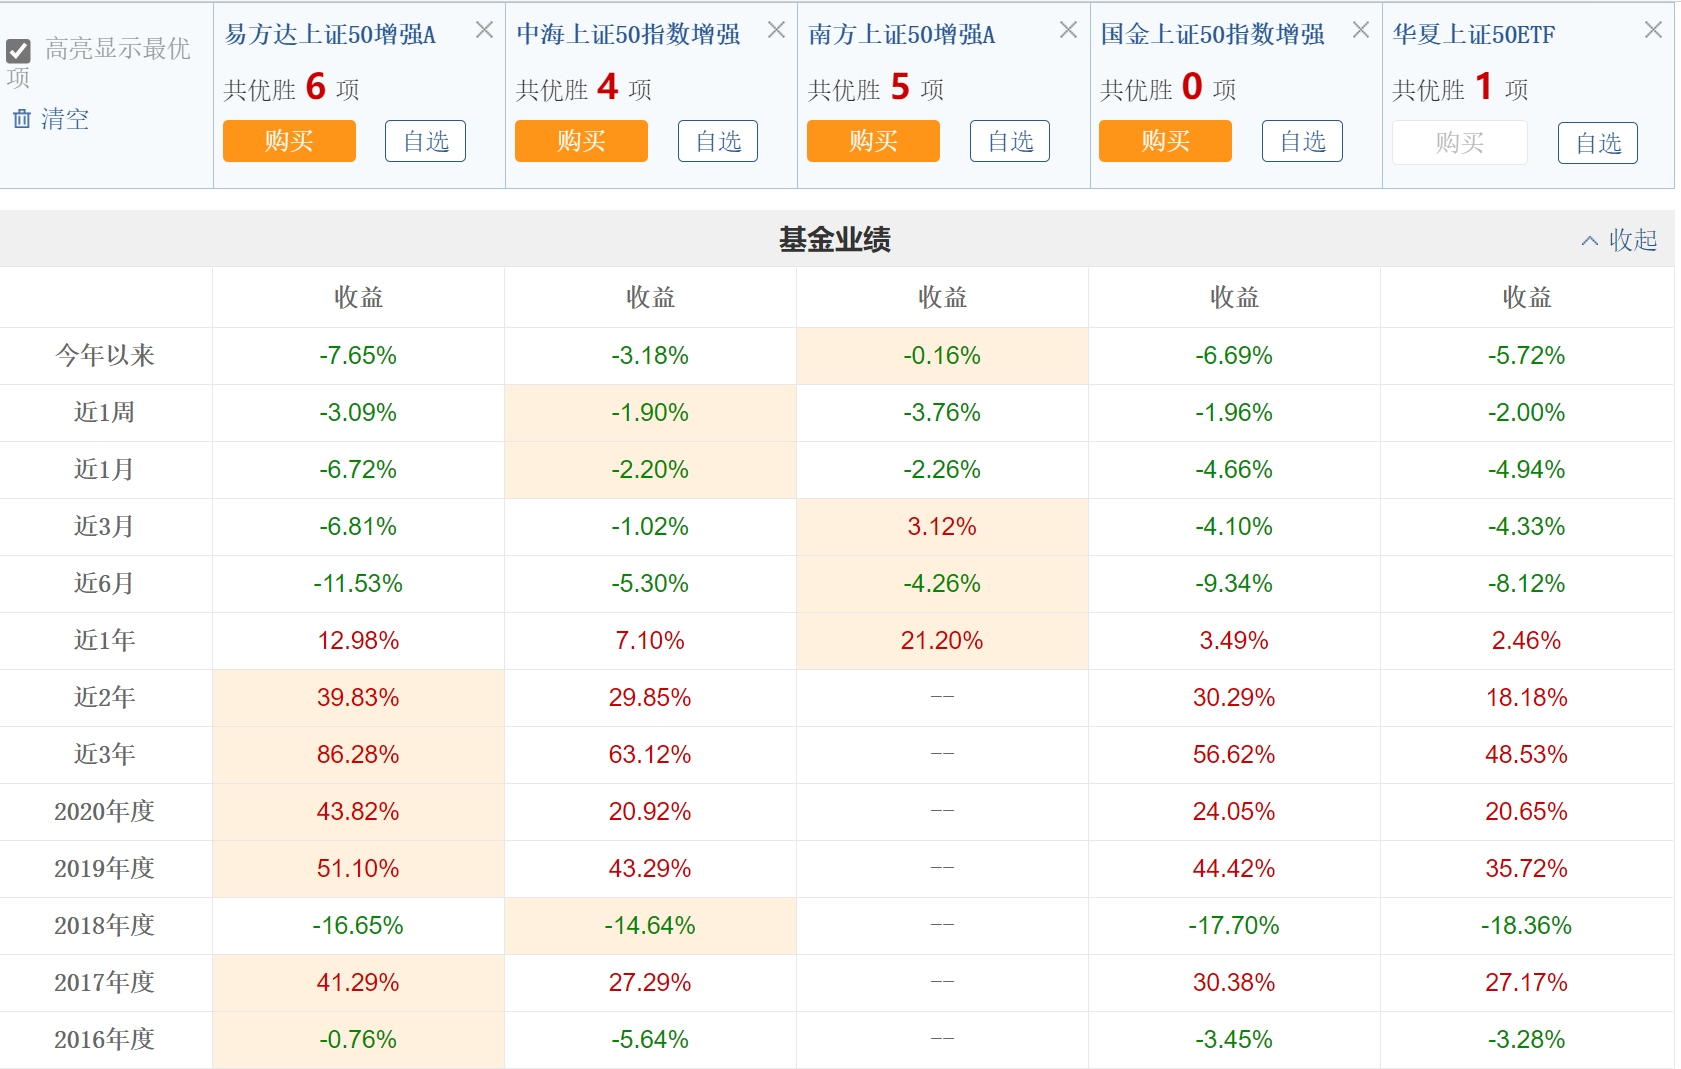Select the 2018年度 row label

104,925
